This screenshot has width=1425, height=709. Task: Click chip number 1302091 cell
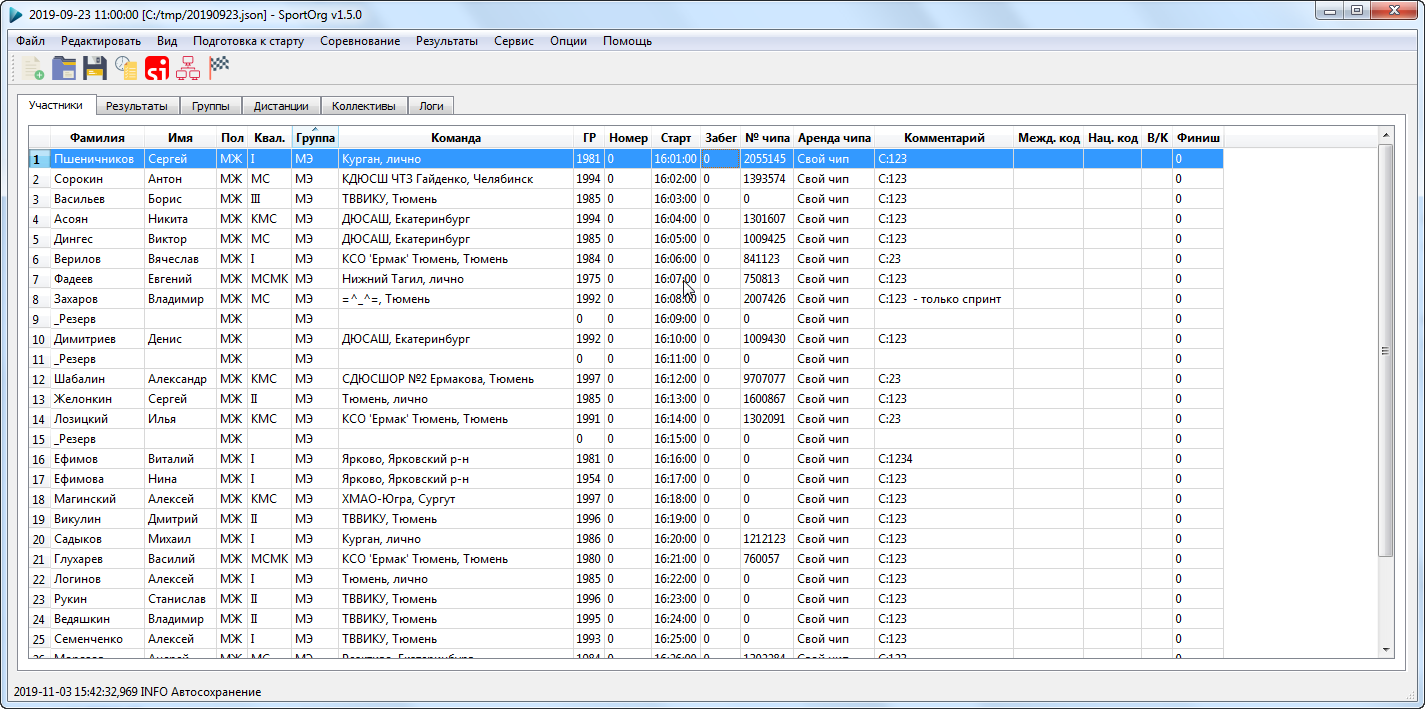click(x=768, y=419)
